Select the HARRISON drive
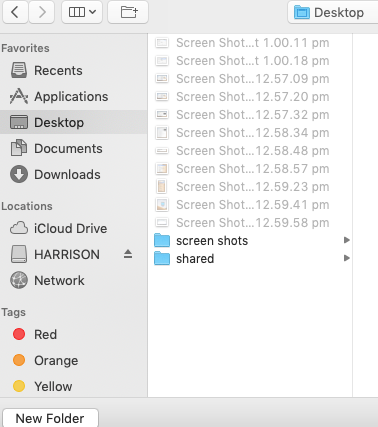This screenshot has height=427, width=378. pos(73,254)
